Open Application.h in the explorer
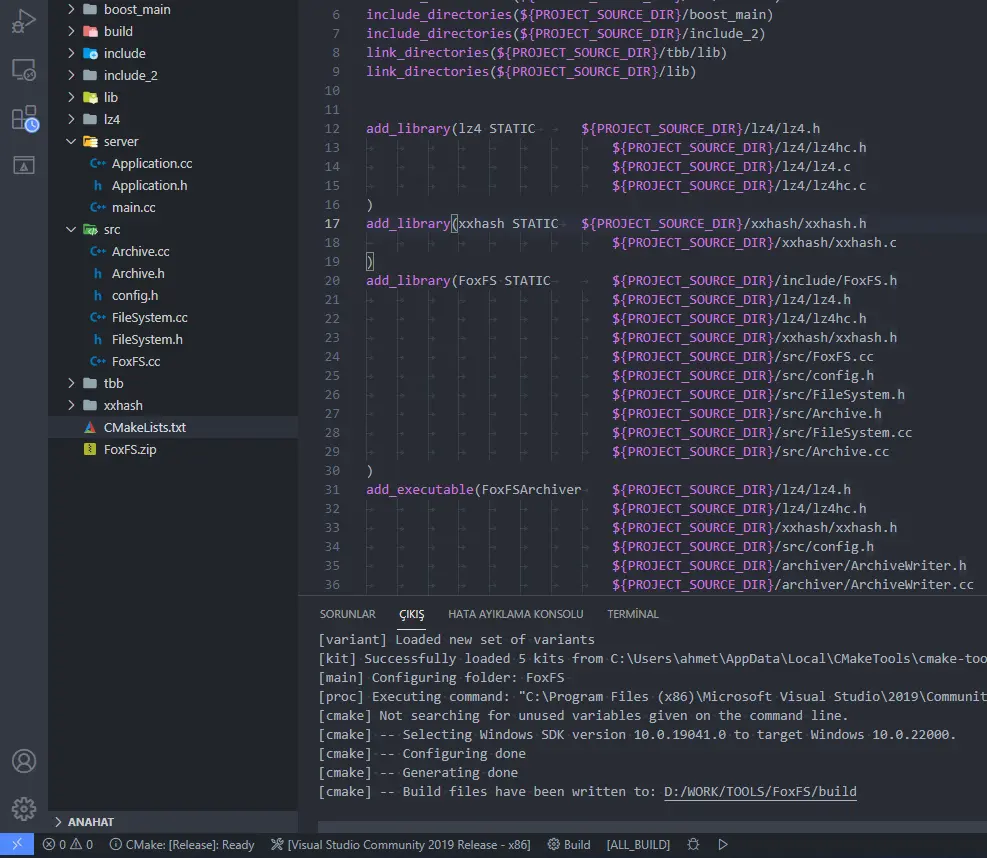The width and height of the screenshot is (987, 858). point(149,185)
